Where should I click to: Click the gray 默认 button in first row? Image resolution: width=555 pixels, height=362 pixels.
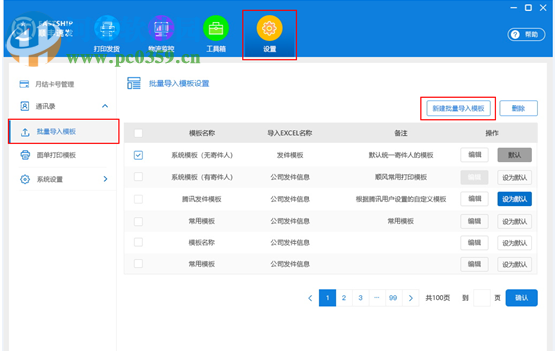(514, 155)
